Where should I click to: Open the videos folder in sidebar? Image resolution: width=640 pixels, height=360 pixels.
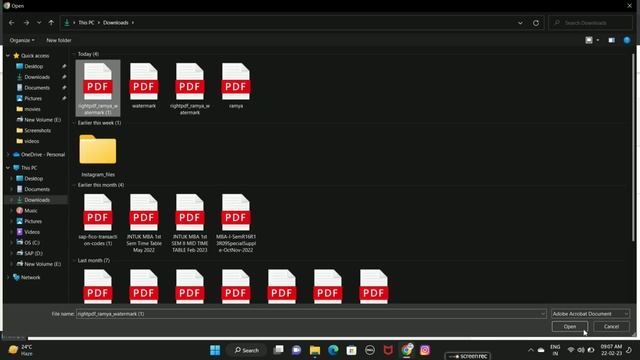[31, 141]
